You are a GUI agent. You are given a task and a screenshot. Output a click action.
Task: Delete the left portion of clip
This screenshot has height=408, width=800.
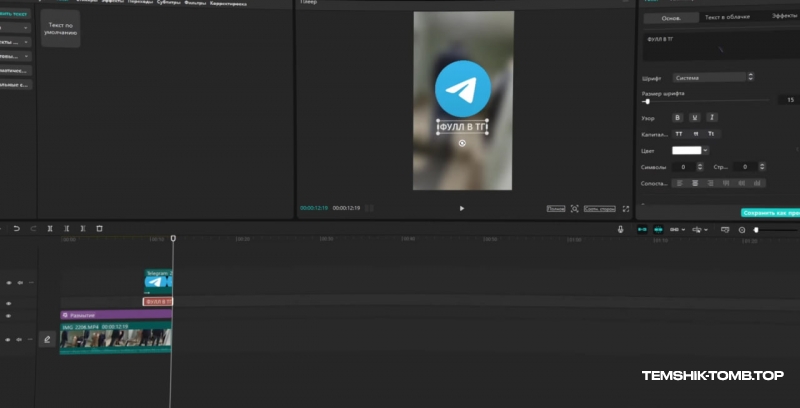click(x=66, y=229)
